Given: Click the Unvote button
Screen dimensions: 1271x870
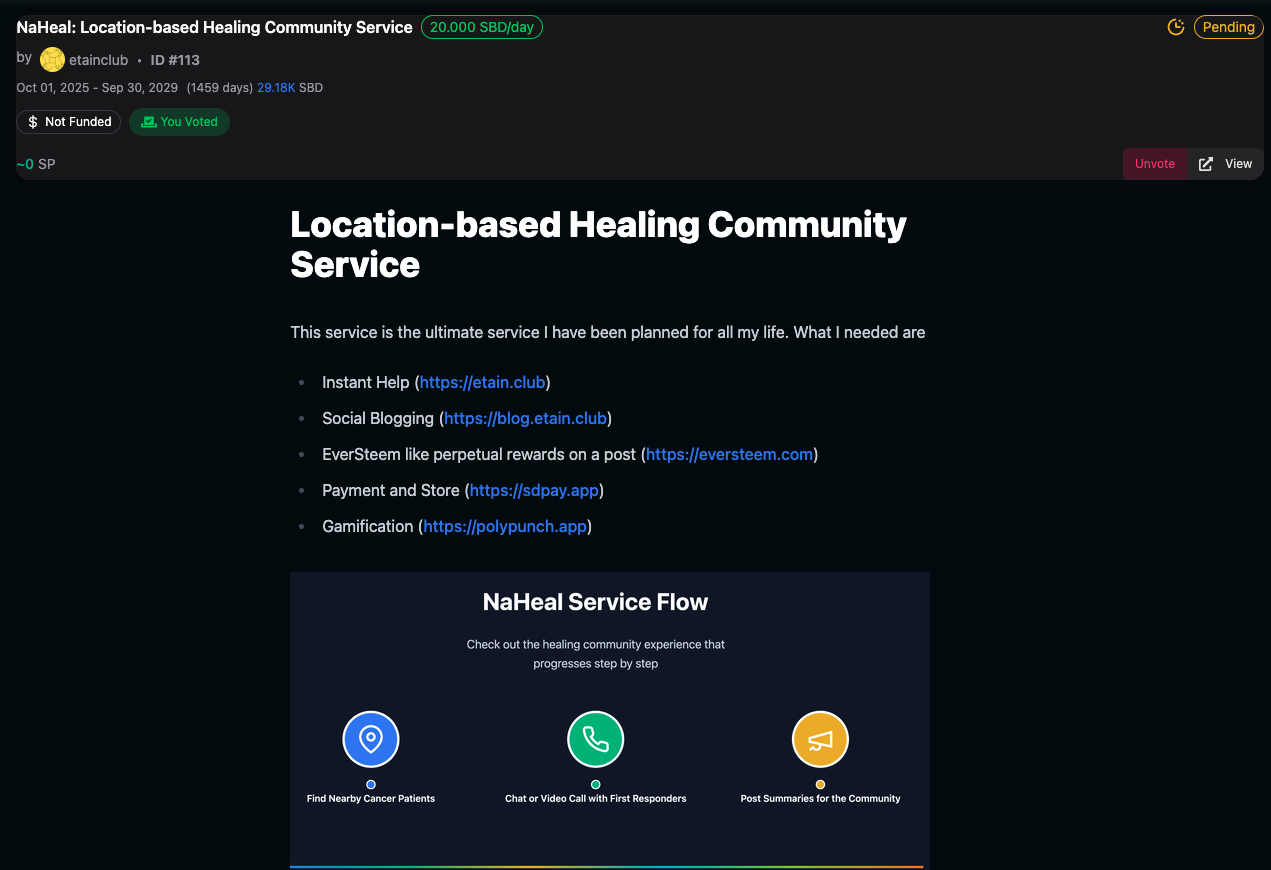Looking at the screenshot, I should (x=1155, y=164).
